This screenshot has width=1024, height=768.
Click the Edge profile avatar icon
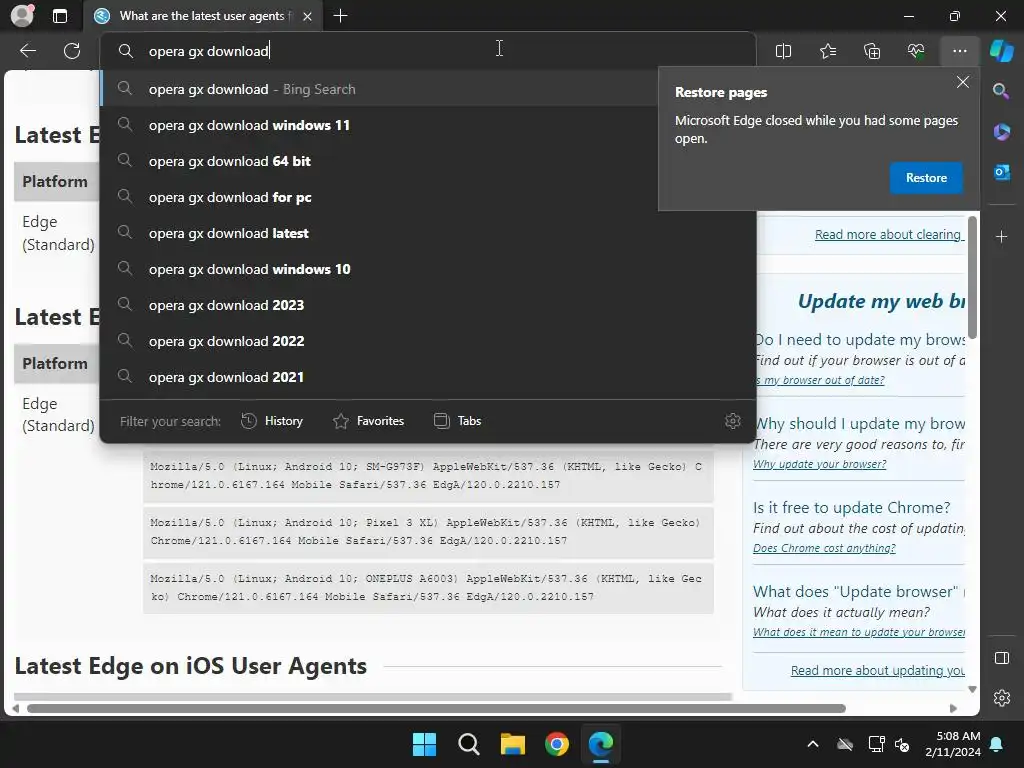click(x=22, y=16)
